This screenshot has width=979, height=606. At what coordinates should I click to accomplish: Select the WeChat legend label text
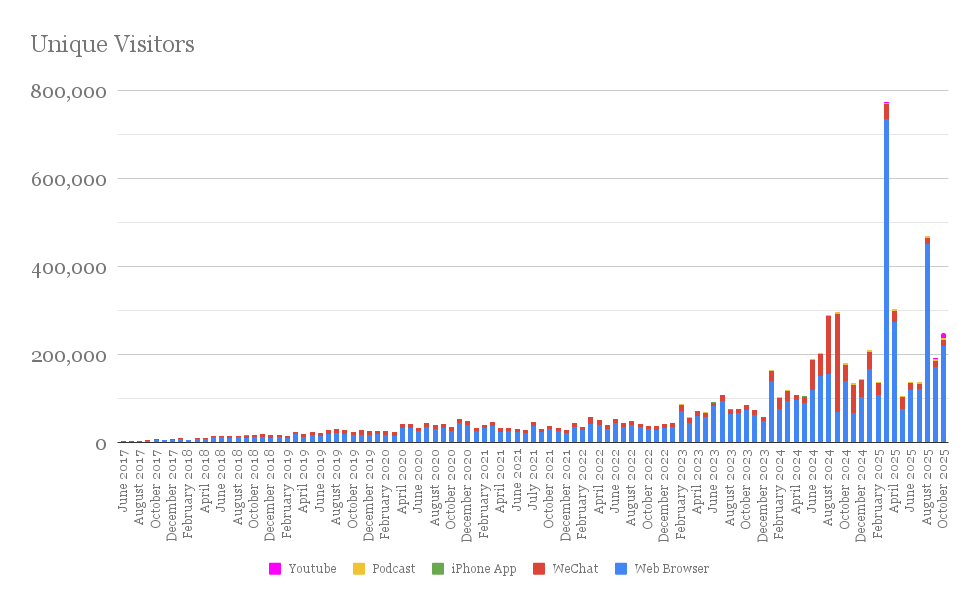575,569
